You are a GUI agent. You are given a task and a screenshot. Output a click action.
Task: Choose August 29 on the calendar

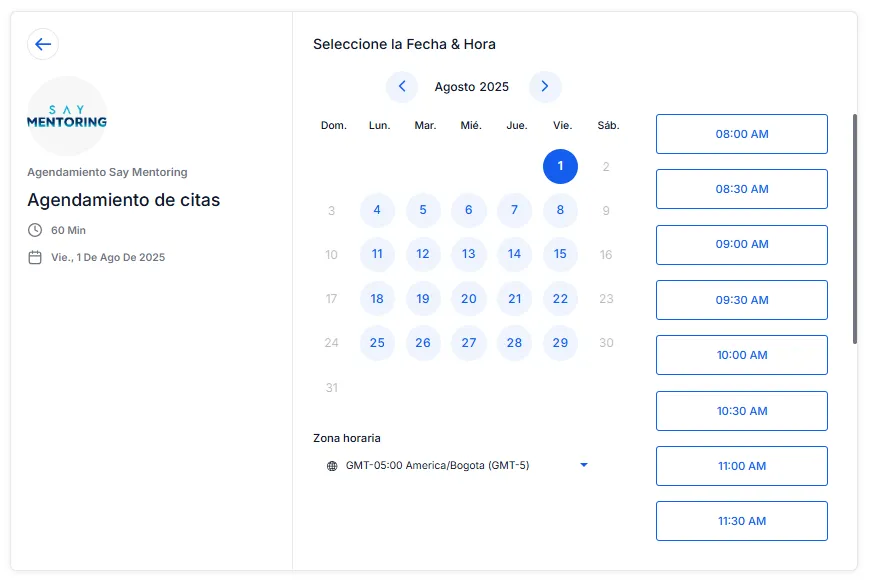tap(560, 343)
